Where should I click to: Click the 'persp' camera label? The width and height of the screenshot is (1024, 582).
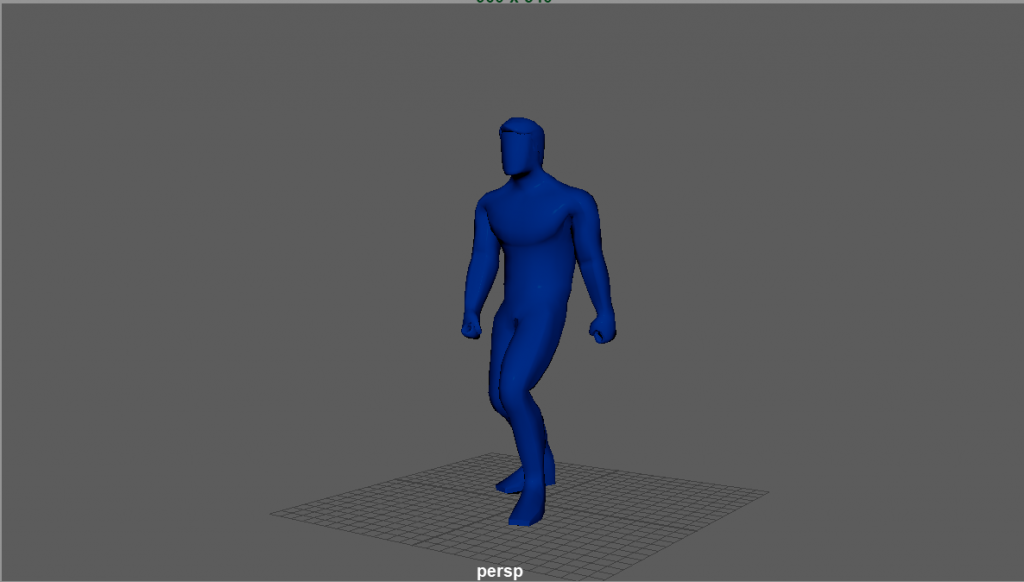(500, 572)
